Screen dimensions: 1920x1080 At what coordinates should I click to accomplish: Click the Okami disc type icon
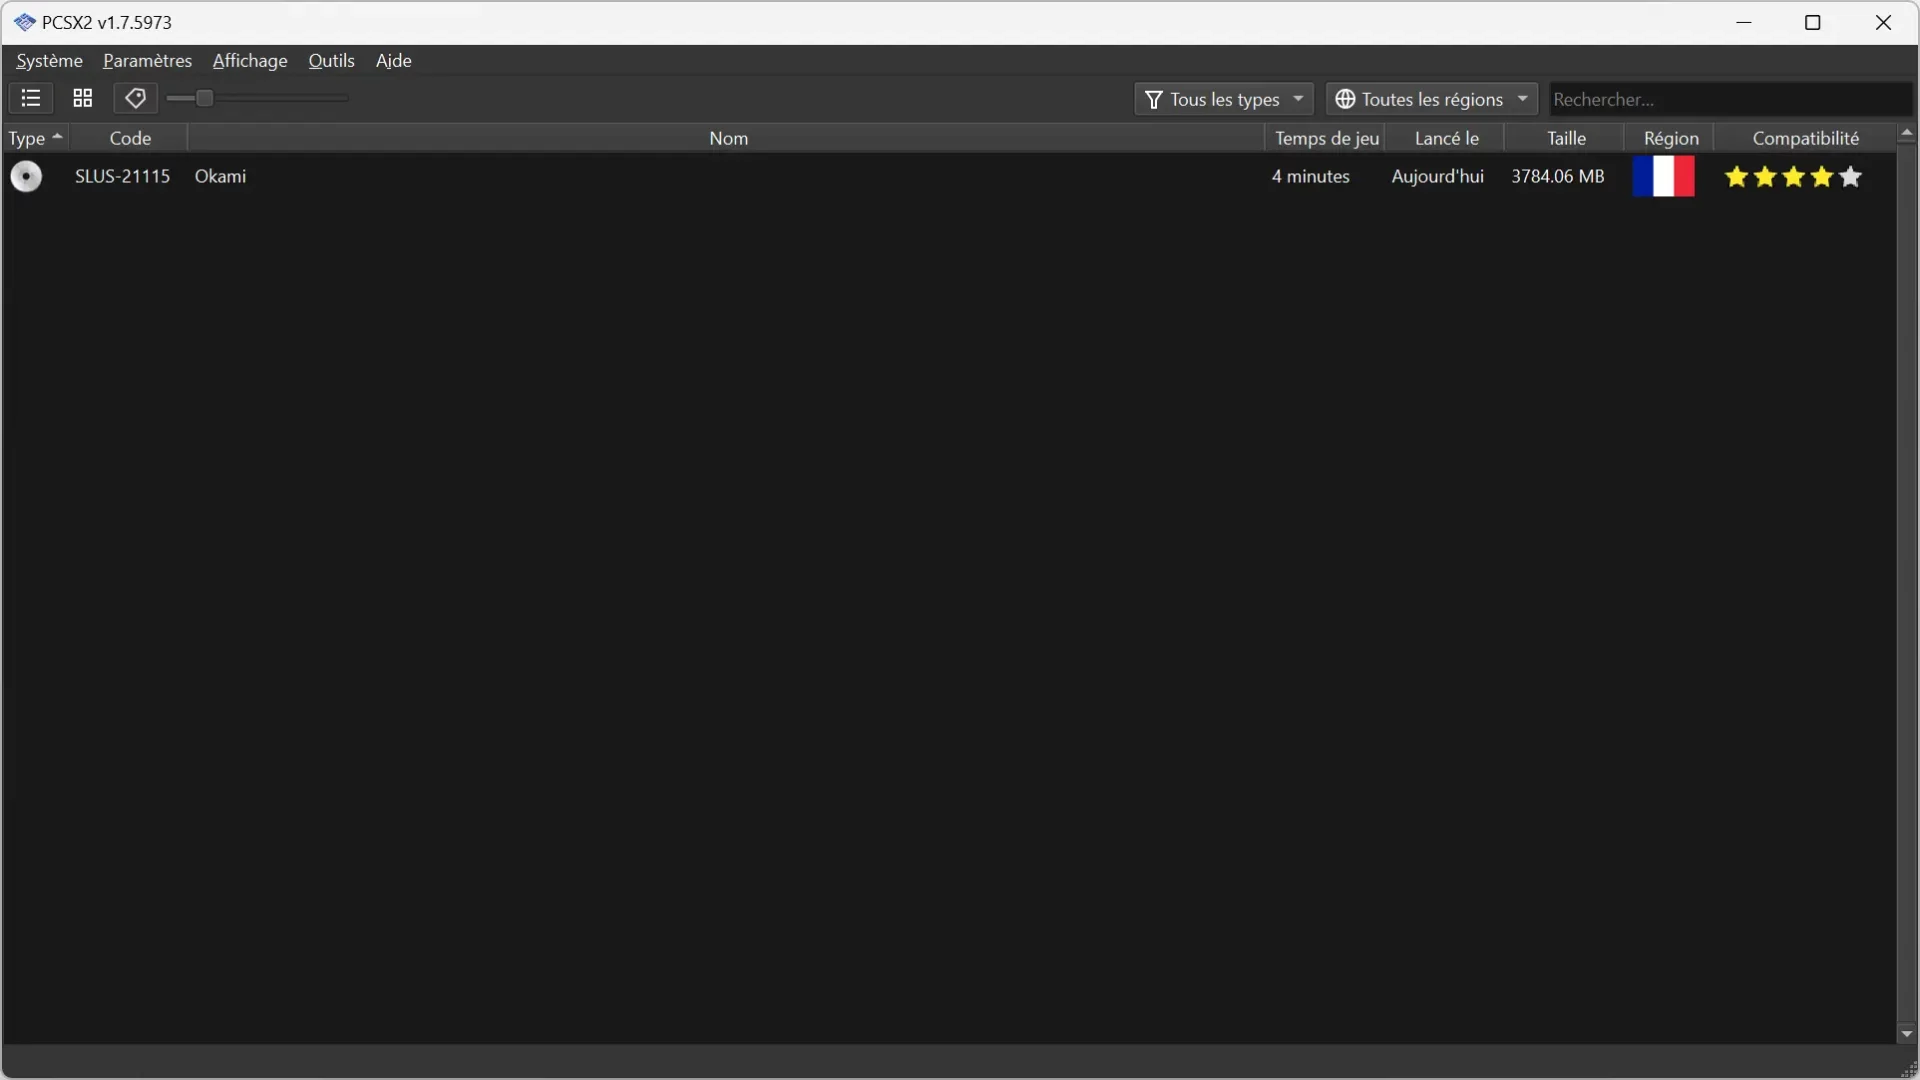tap(26, 176)
